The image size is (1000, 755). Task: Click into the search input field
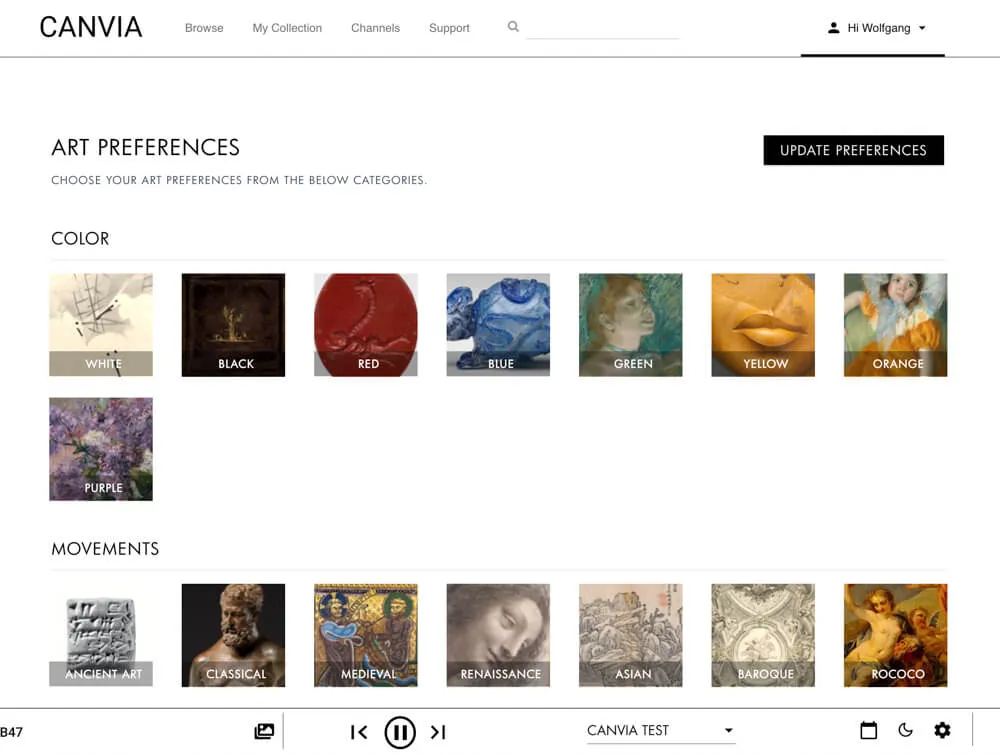pyautogui.click(x=603, y=28)
